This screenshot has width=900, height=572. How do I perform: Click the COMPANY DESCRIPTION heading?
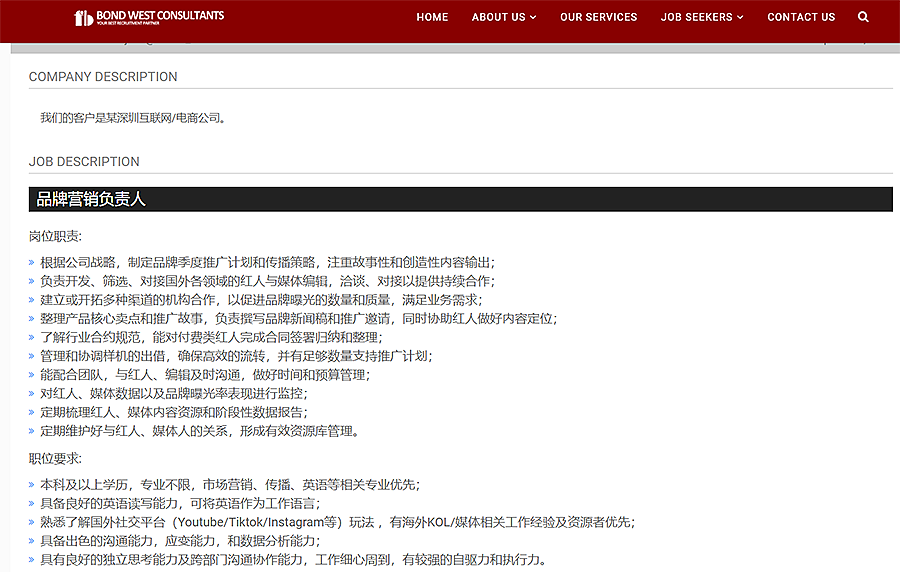103,77
